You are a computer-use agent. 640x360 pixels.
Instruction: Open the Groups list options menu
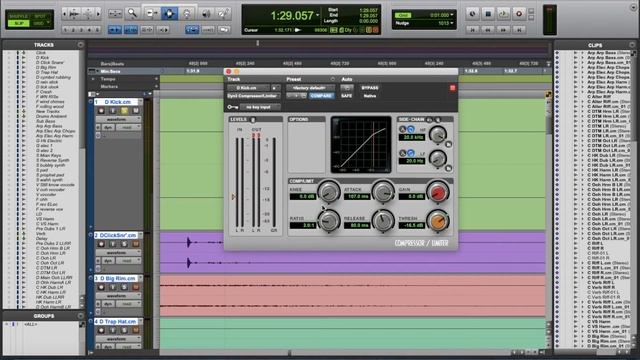tap(80, 316)
